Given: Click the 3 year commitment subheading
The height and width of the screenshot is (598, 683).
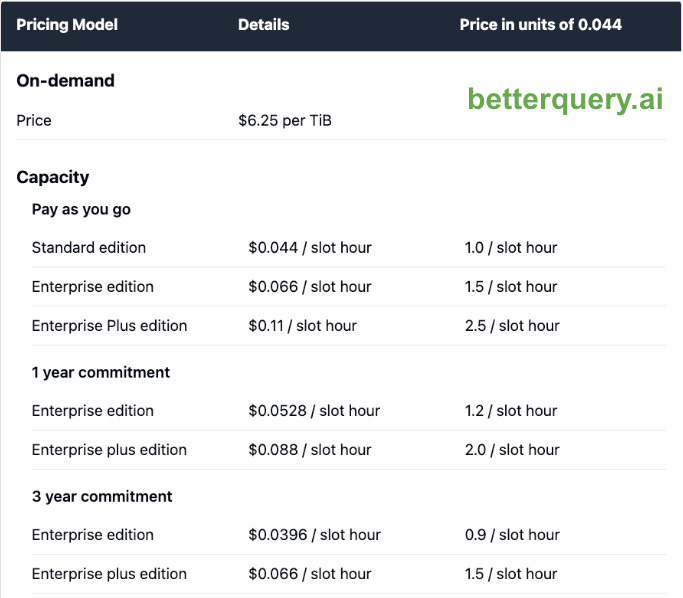Looking at the screenshot, I should point(102,496).
